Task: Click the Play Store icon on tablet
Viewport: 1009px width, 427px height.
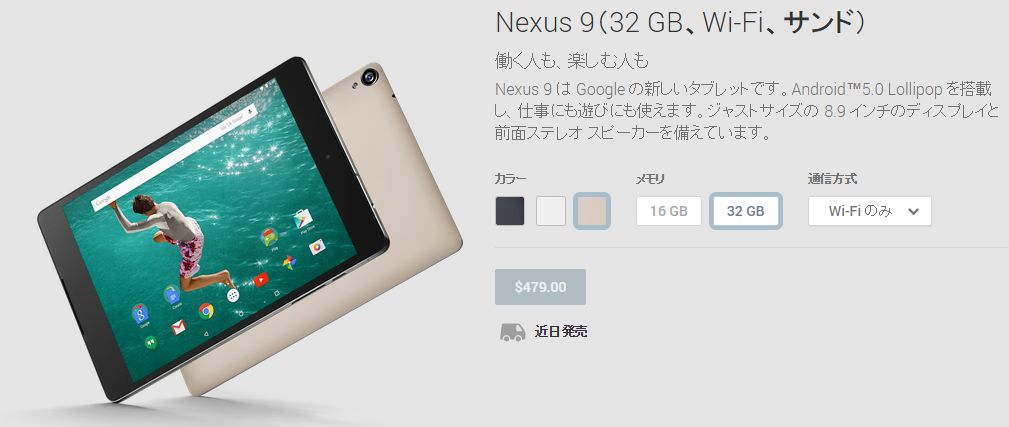Action: click(302, 219)
